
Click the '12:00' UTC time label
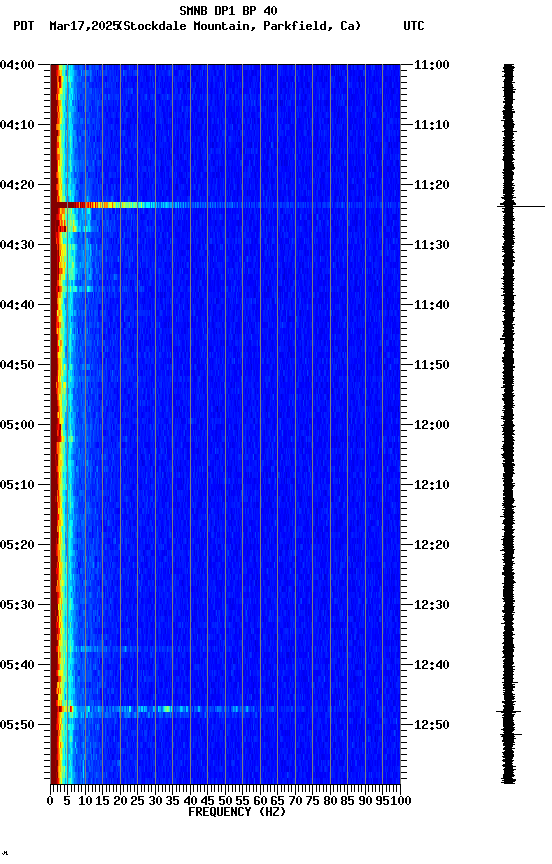[432, 425]
